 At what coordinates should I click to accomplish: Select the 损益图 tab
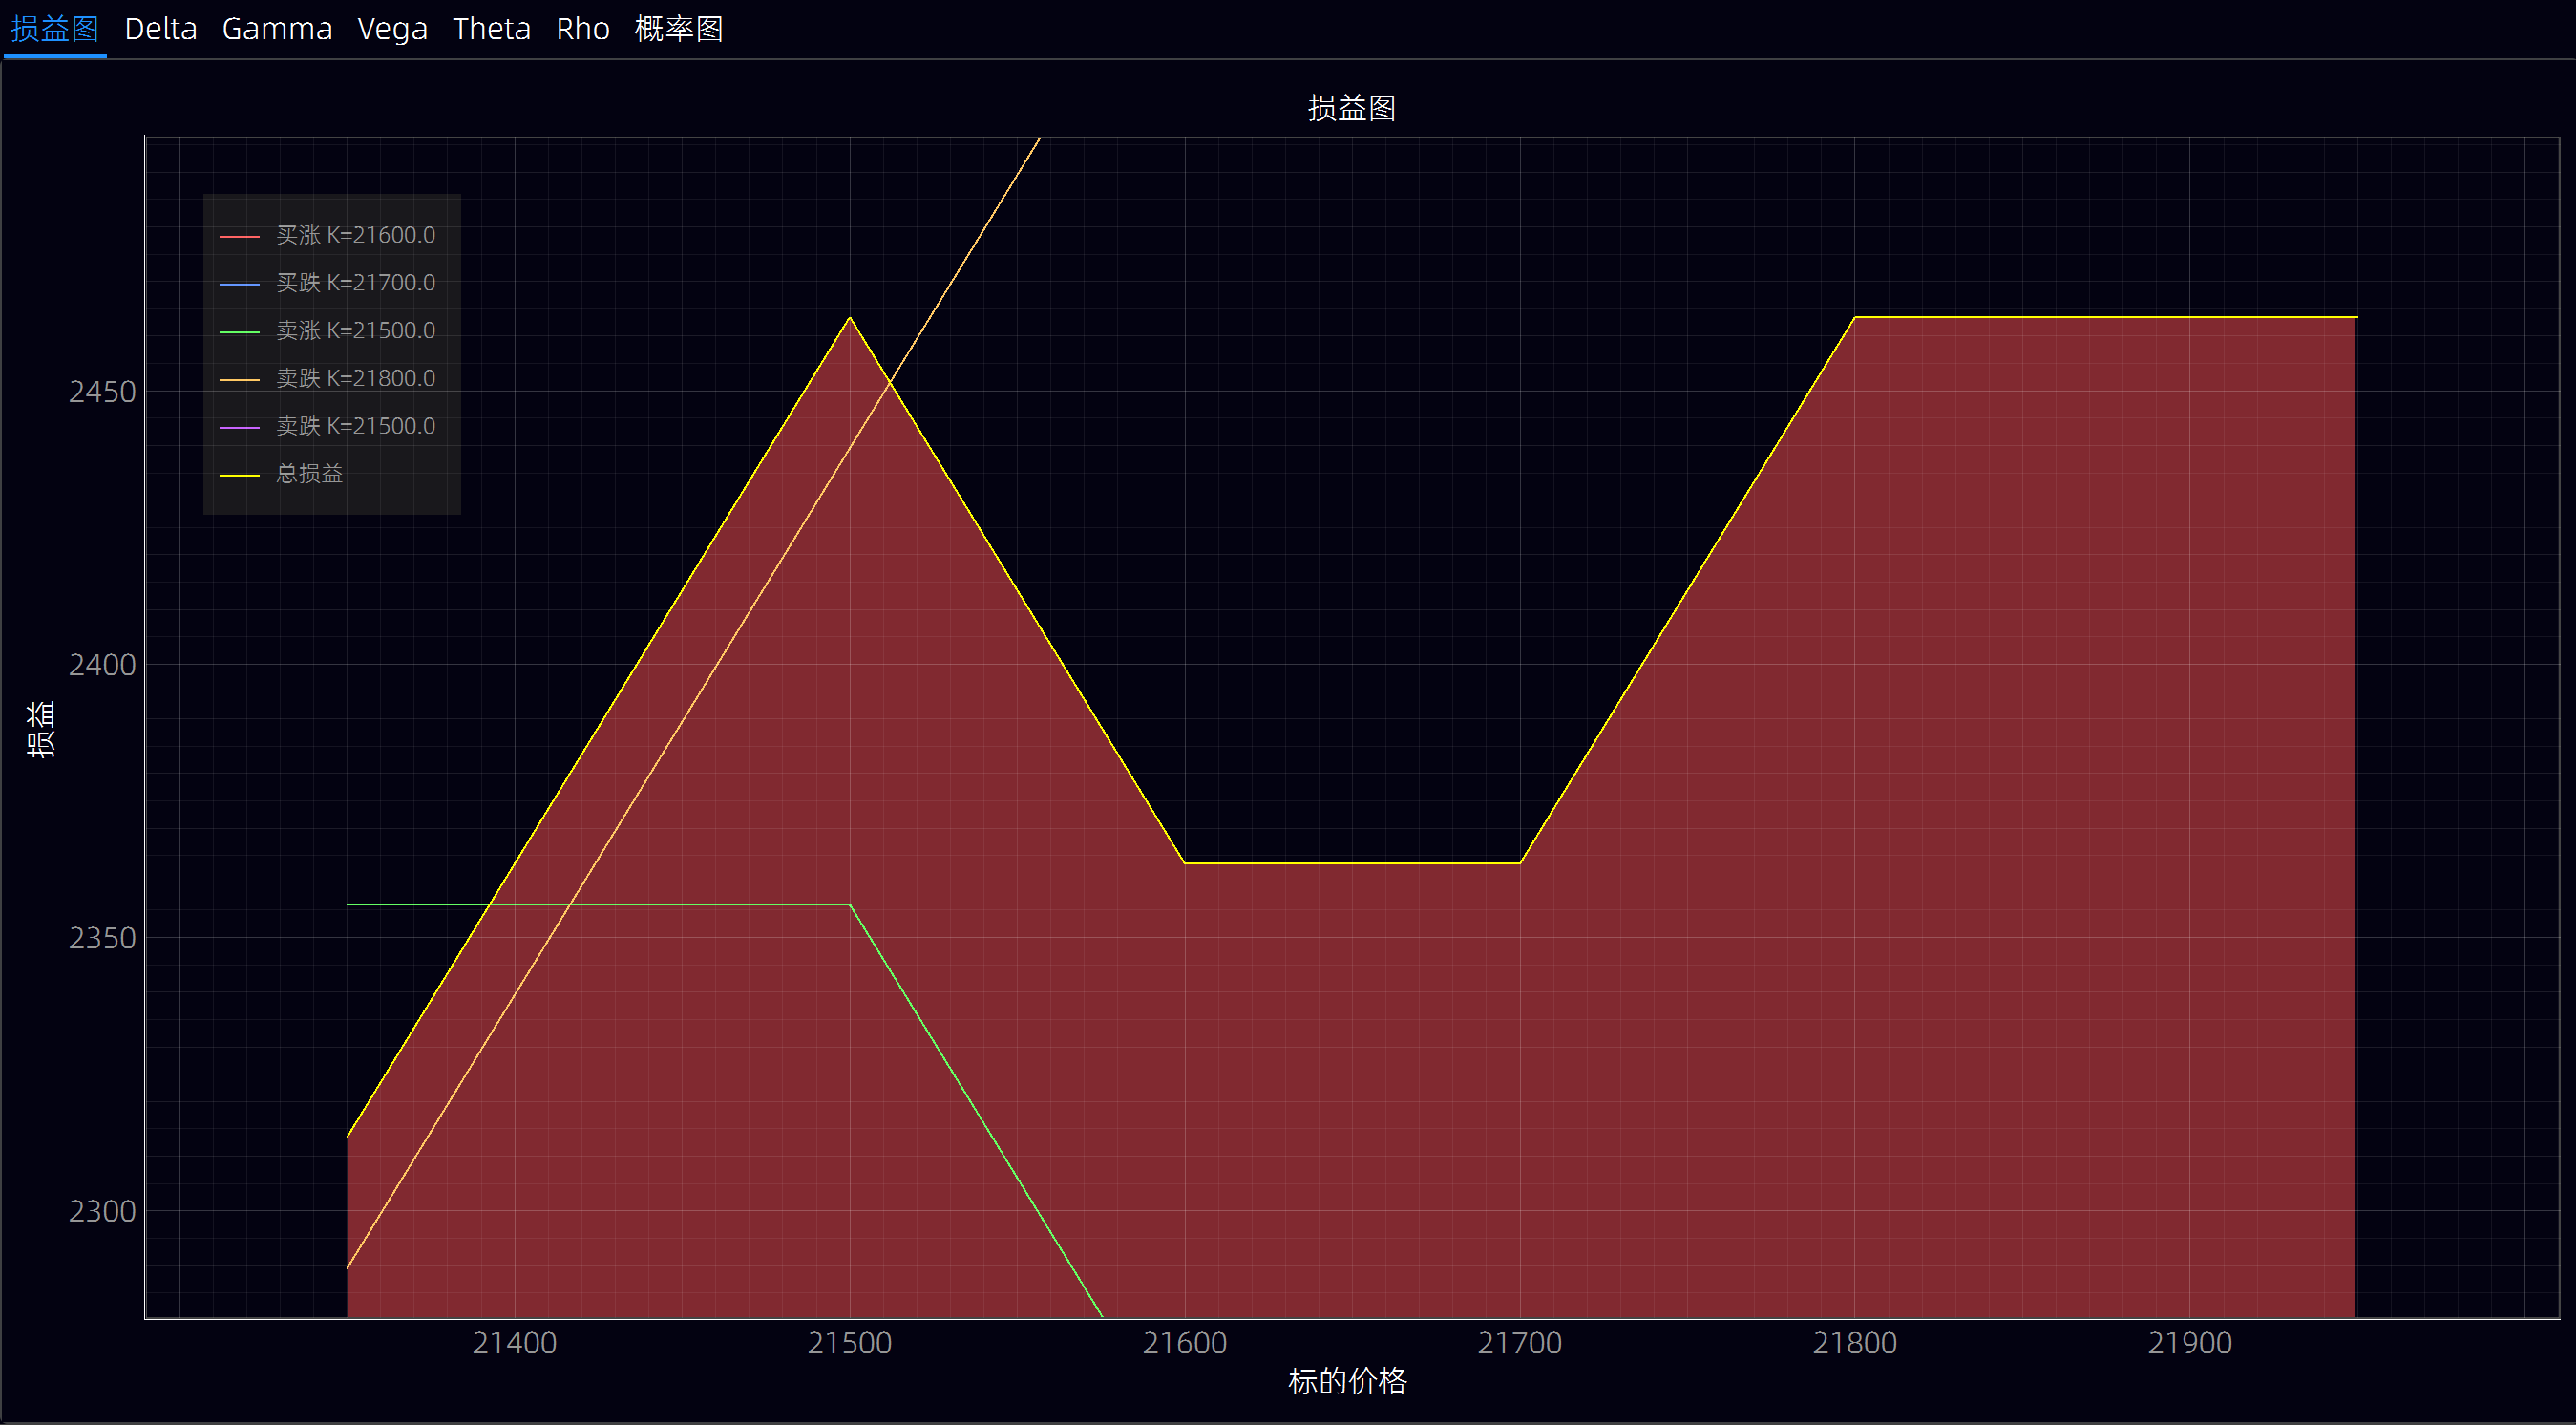coord(54,29)
